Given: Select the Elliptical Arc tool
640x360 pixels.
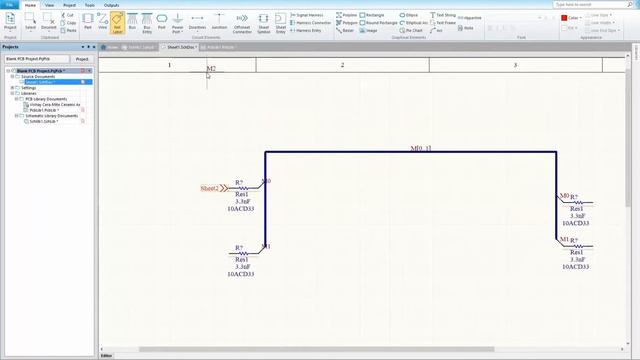Looking at the screenshot, I should [413, 23].
